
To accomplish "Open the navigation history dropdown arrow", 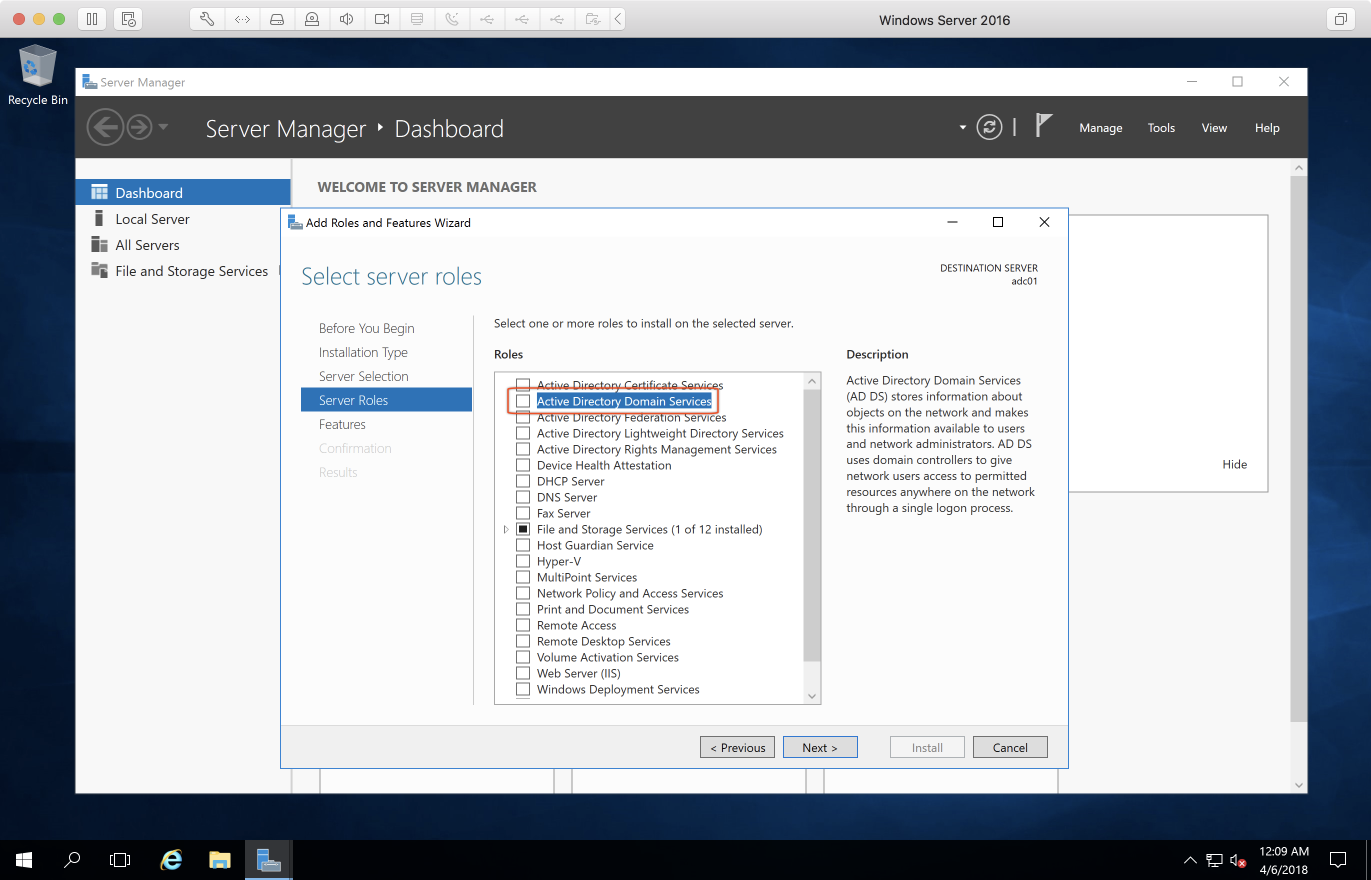I will tap(163, 127).
